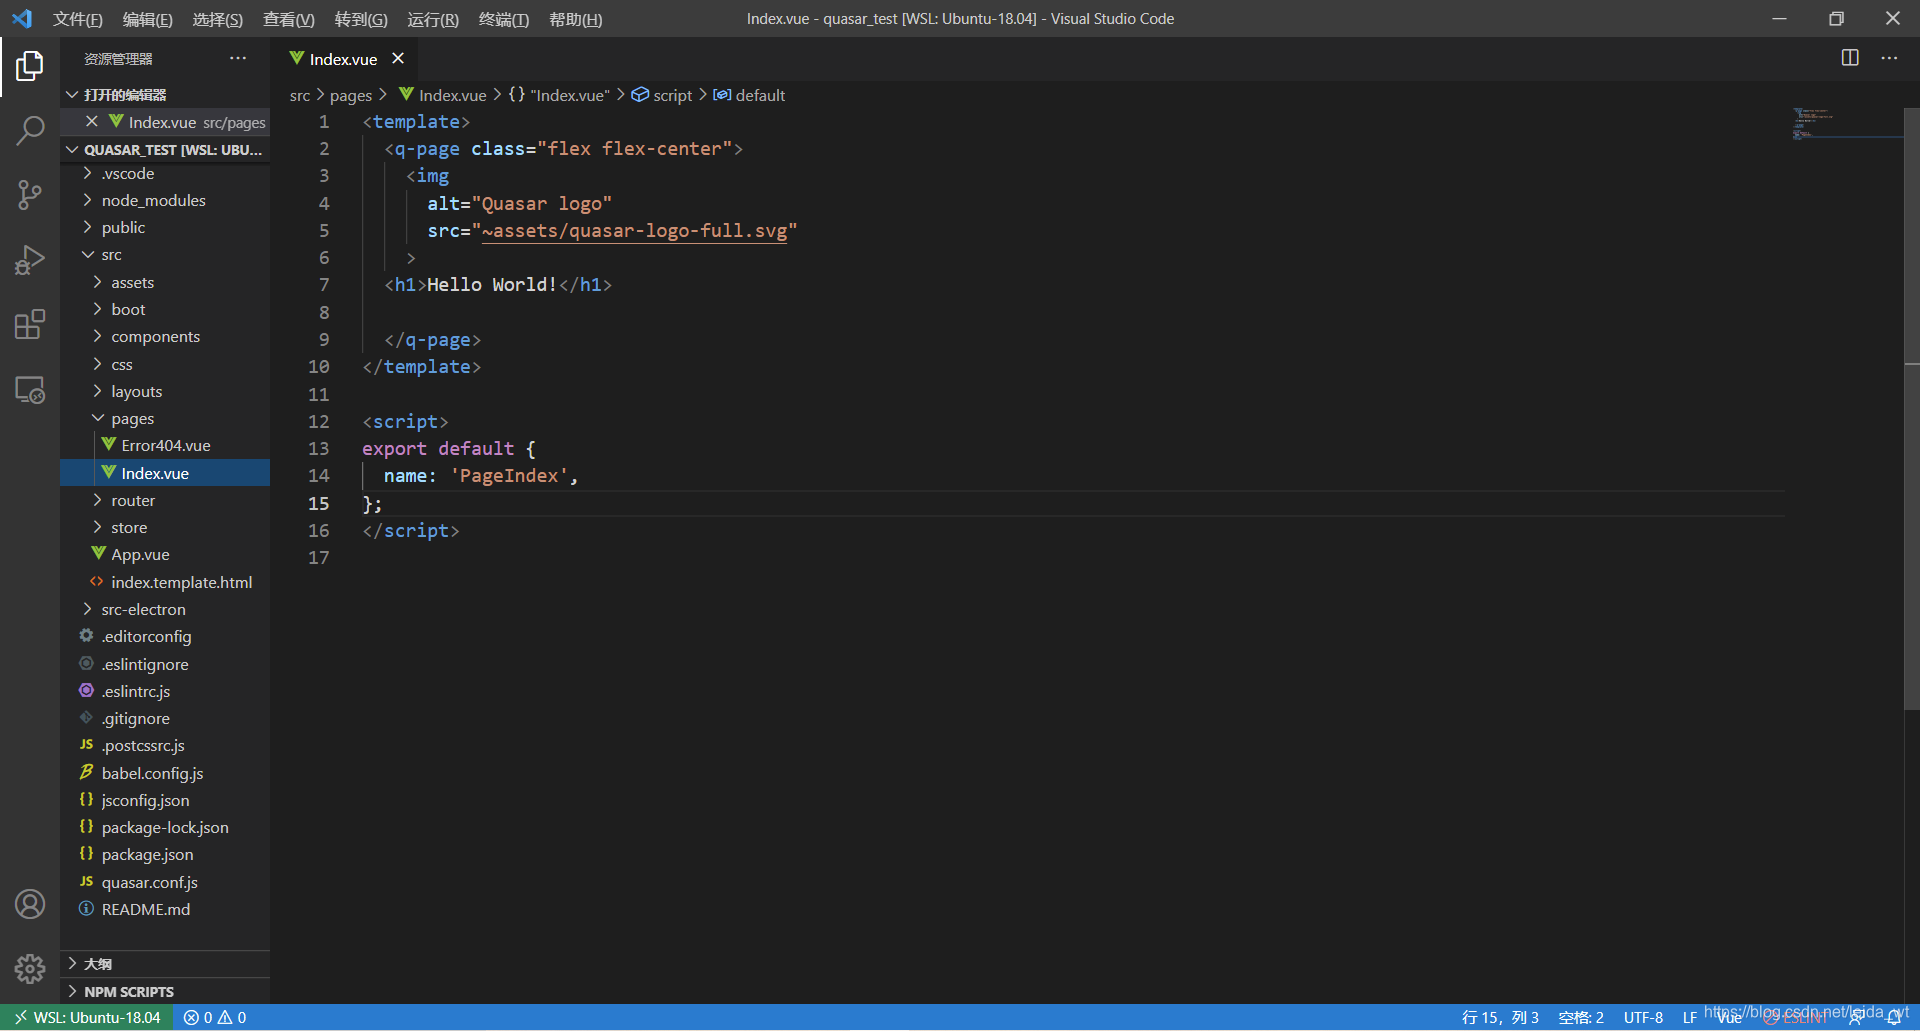Click the WSL: Ubuntu-18.04 remote indicator

[88, 1017]
